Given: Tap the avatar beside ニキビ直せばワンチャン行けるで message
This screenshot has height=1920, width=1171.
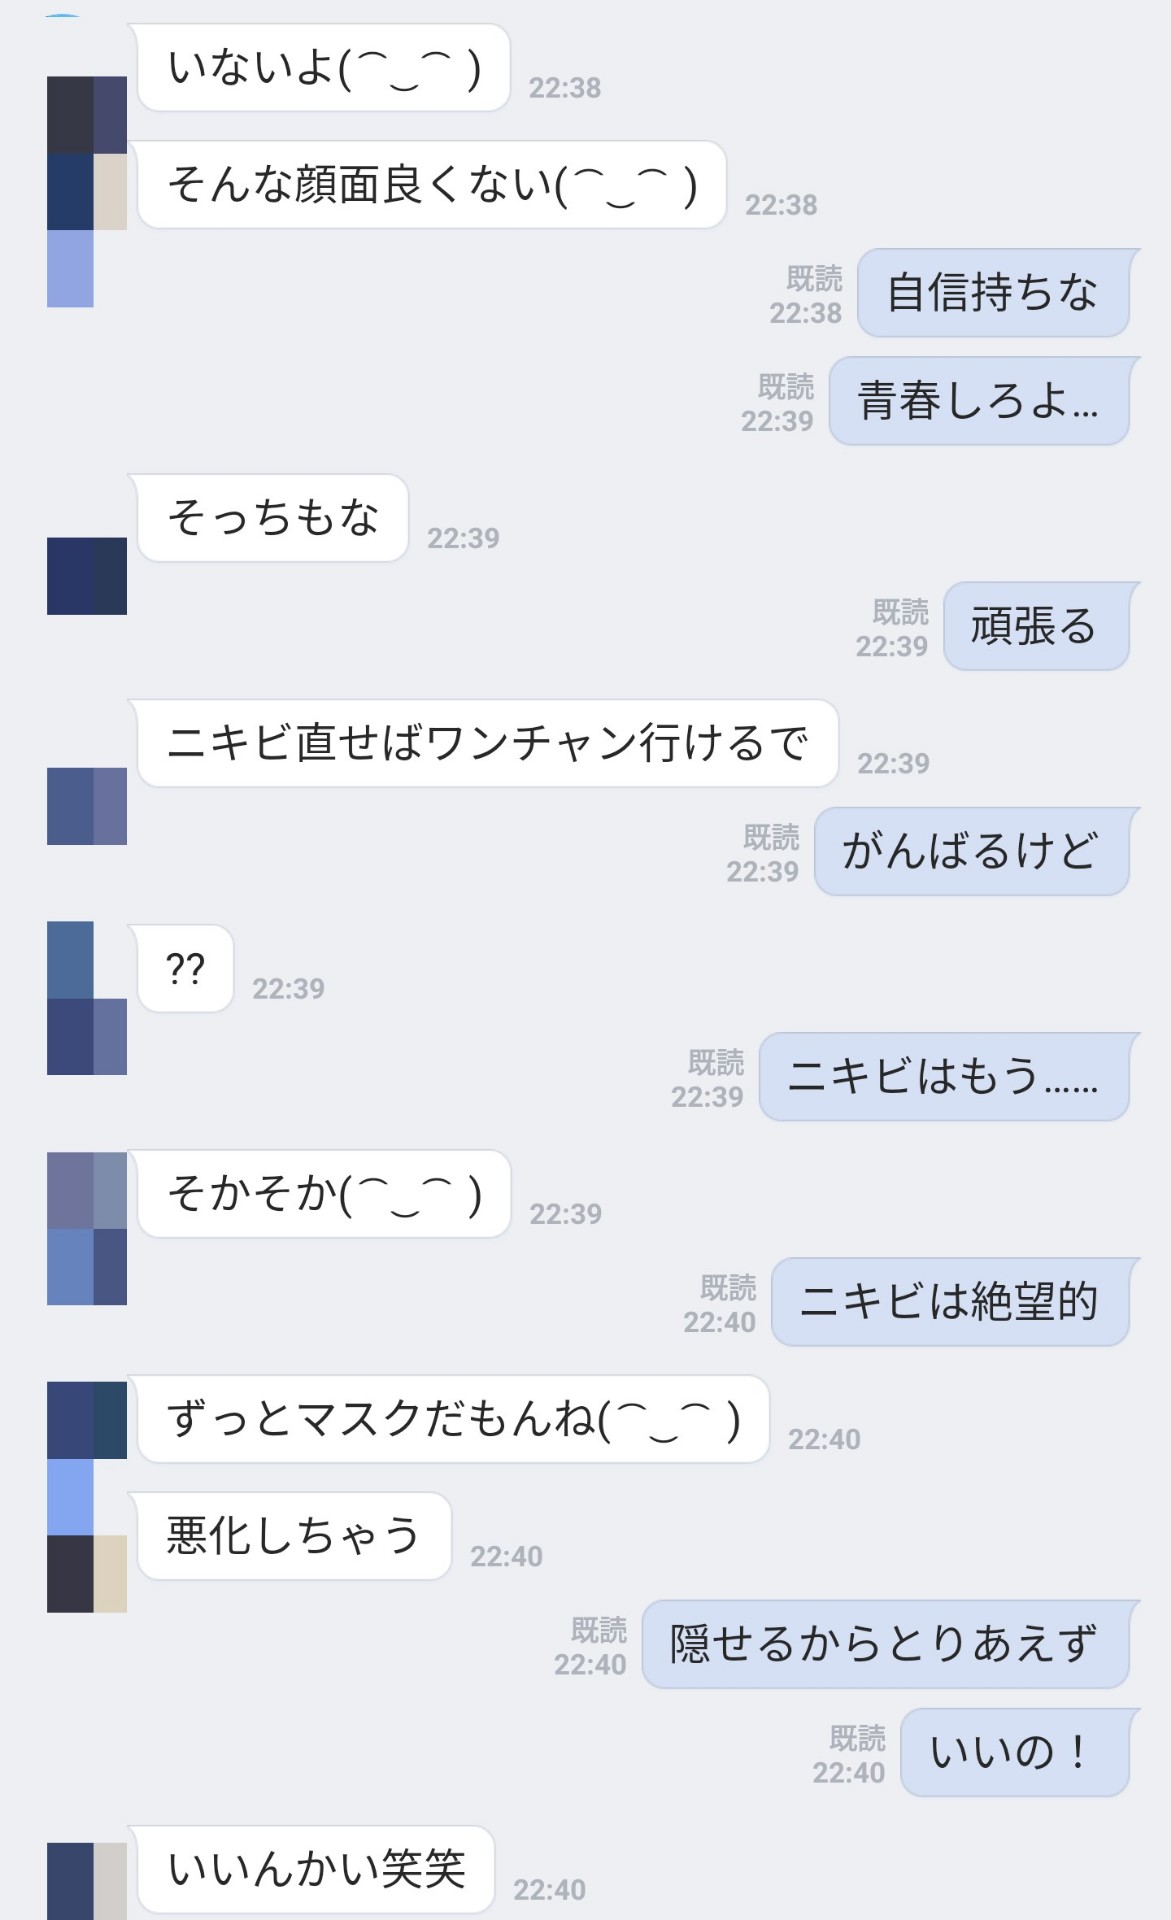Looking at the screenshot, I should tap(87, 806).
